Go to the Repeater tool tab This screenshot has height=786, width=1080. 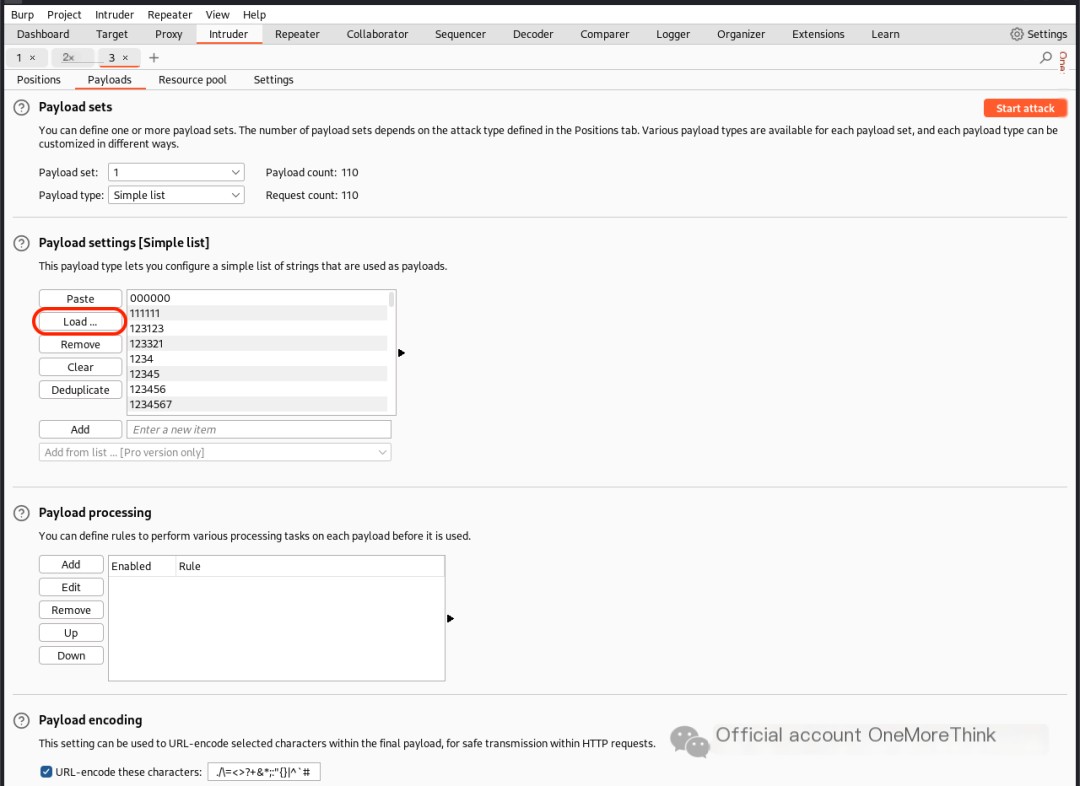[x=298, y=34]
